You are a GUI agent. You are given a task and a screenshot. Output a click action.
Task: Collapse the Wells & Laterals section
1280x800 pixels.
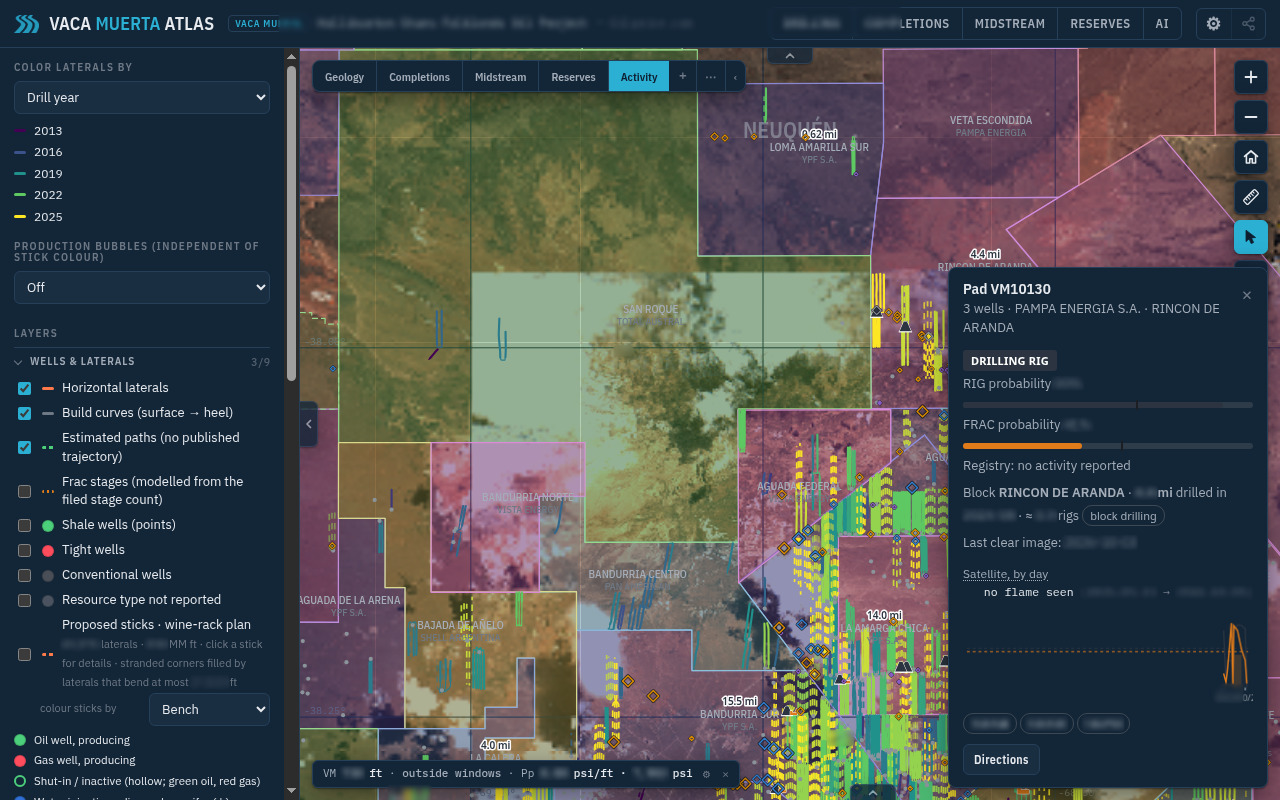(x=142, y=361)
